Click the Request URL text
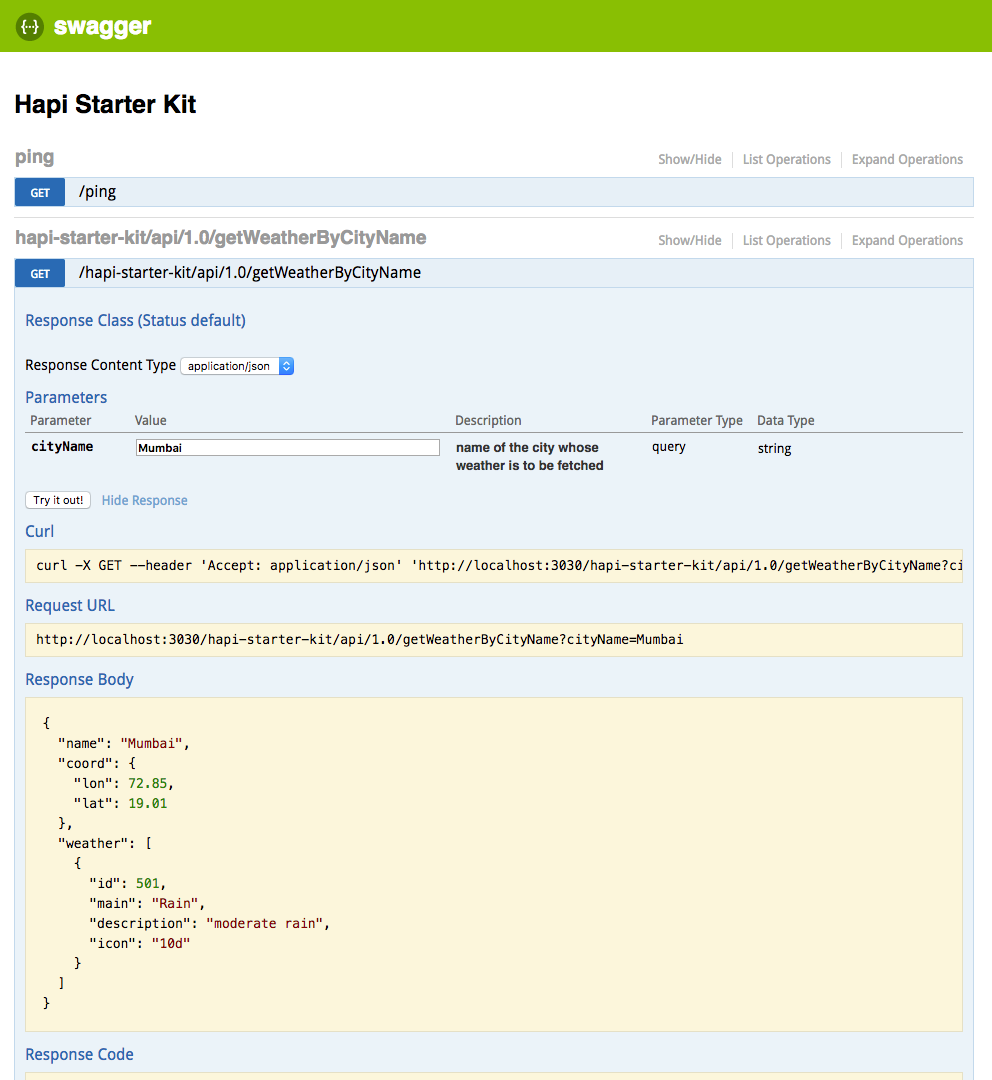 (x=360, y=640)
